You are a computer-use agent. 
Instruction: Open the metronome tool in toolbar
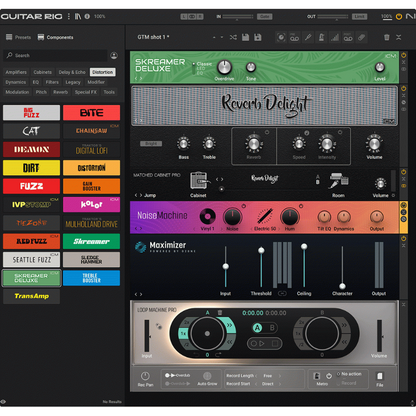[321, 37]
